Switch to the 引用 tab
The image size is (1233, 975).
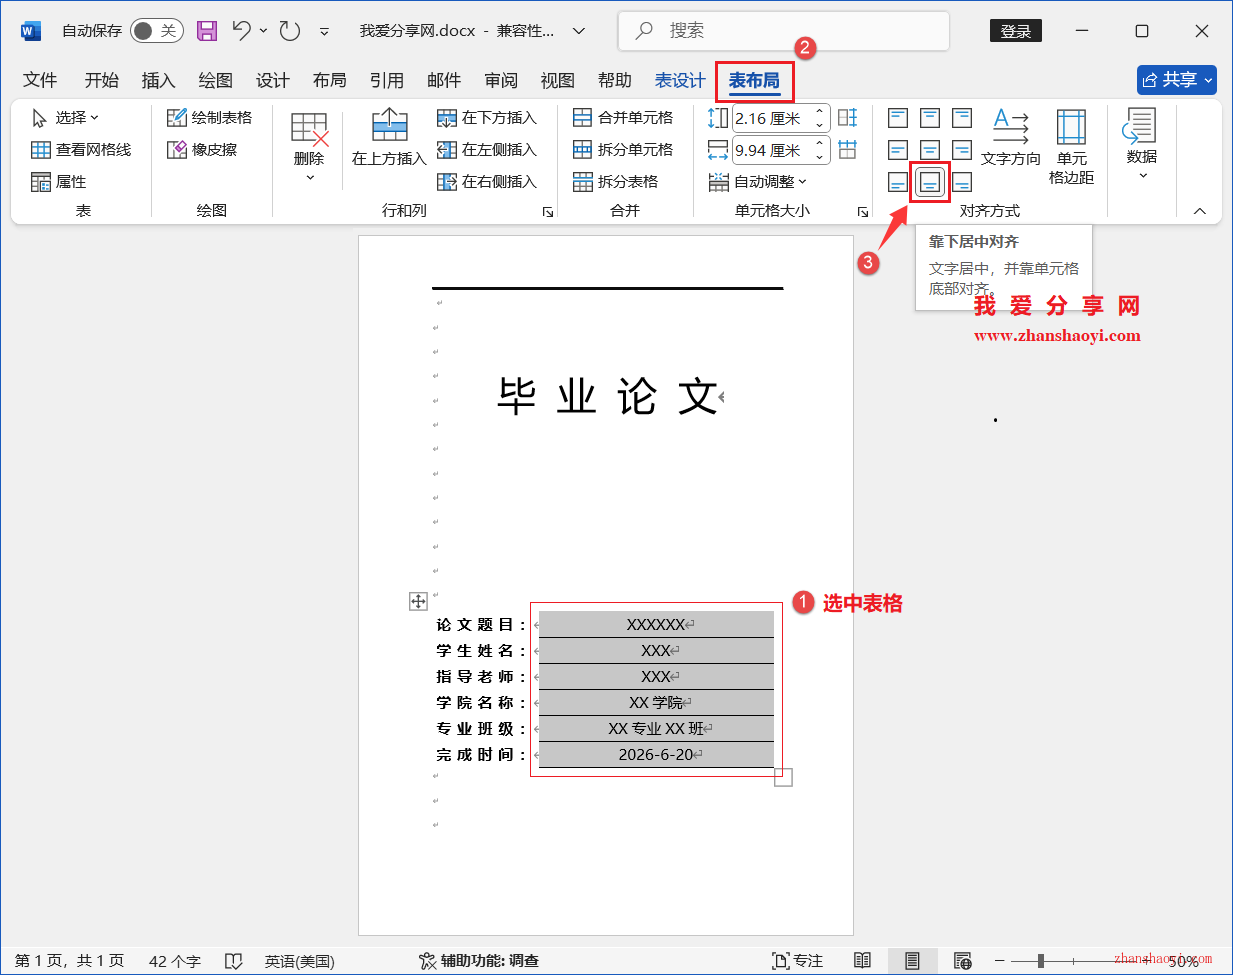pyautogui.click(x=386, y=80)
